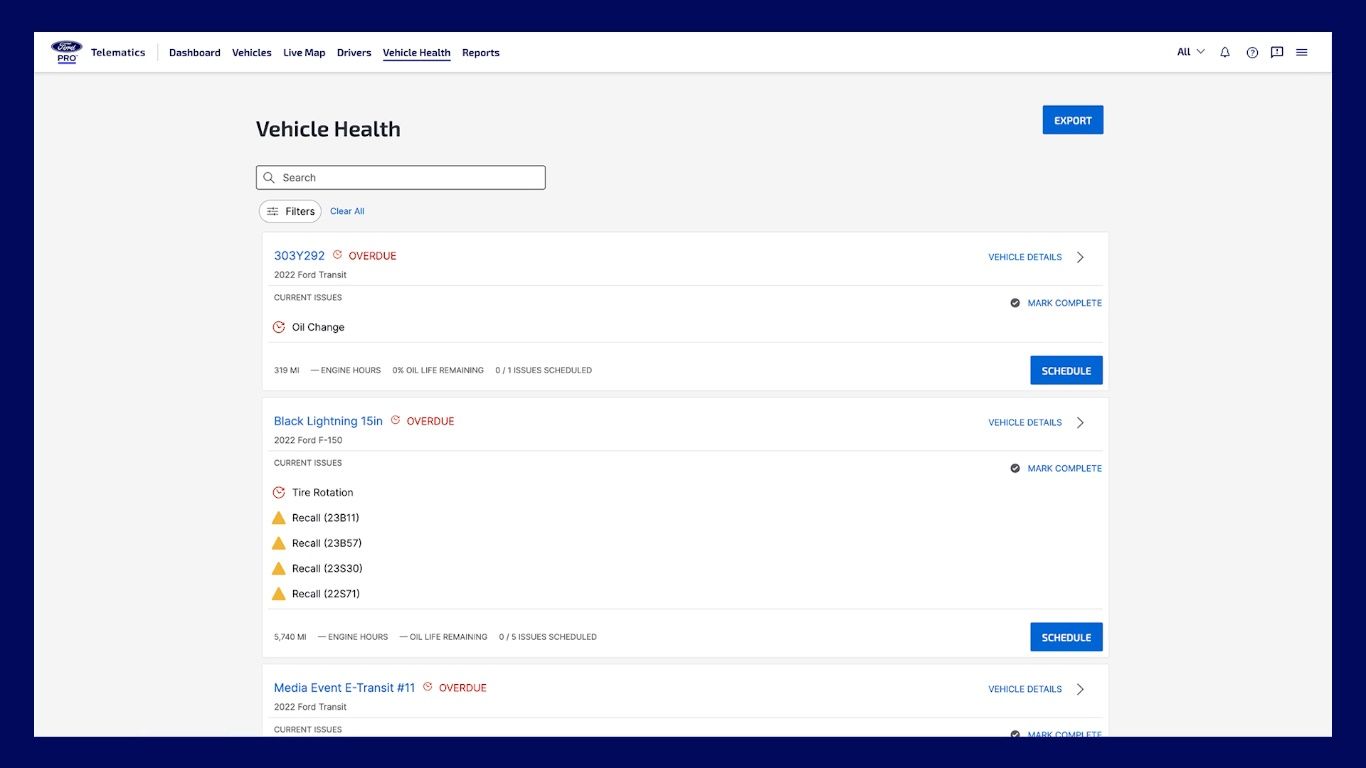Click warning triangle for Recall (23B57)

(x=279, y=543)
